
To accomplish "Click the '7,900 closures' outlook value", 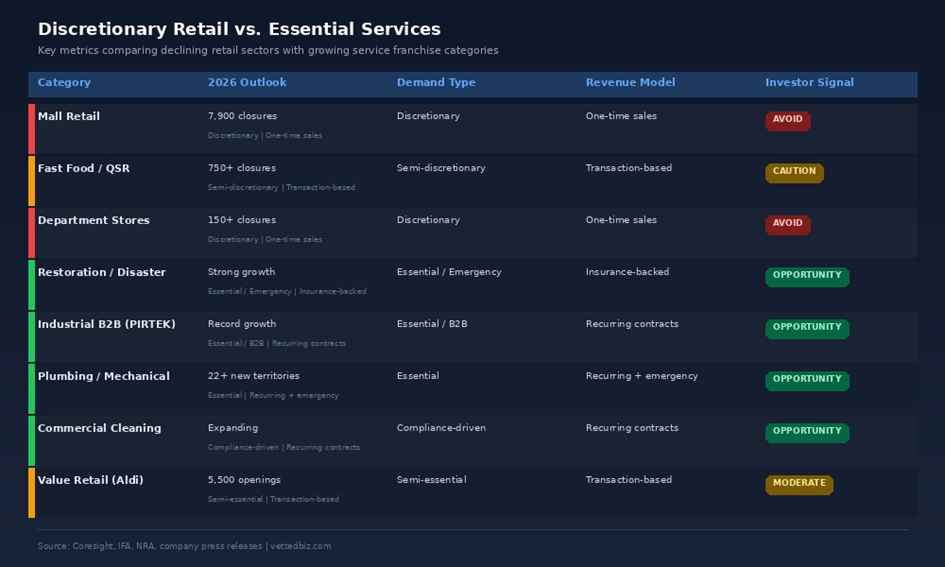I will (x=242, y=116).
